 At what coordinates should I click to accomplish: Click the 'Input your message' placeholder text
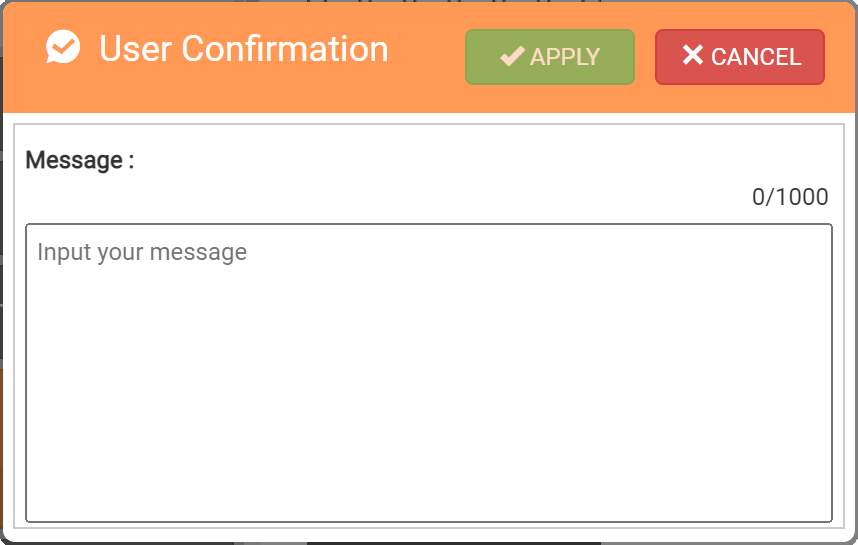[x=142, y=251]
